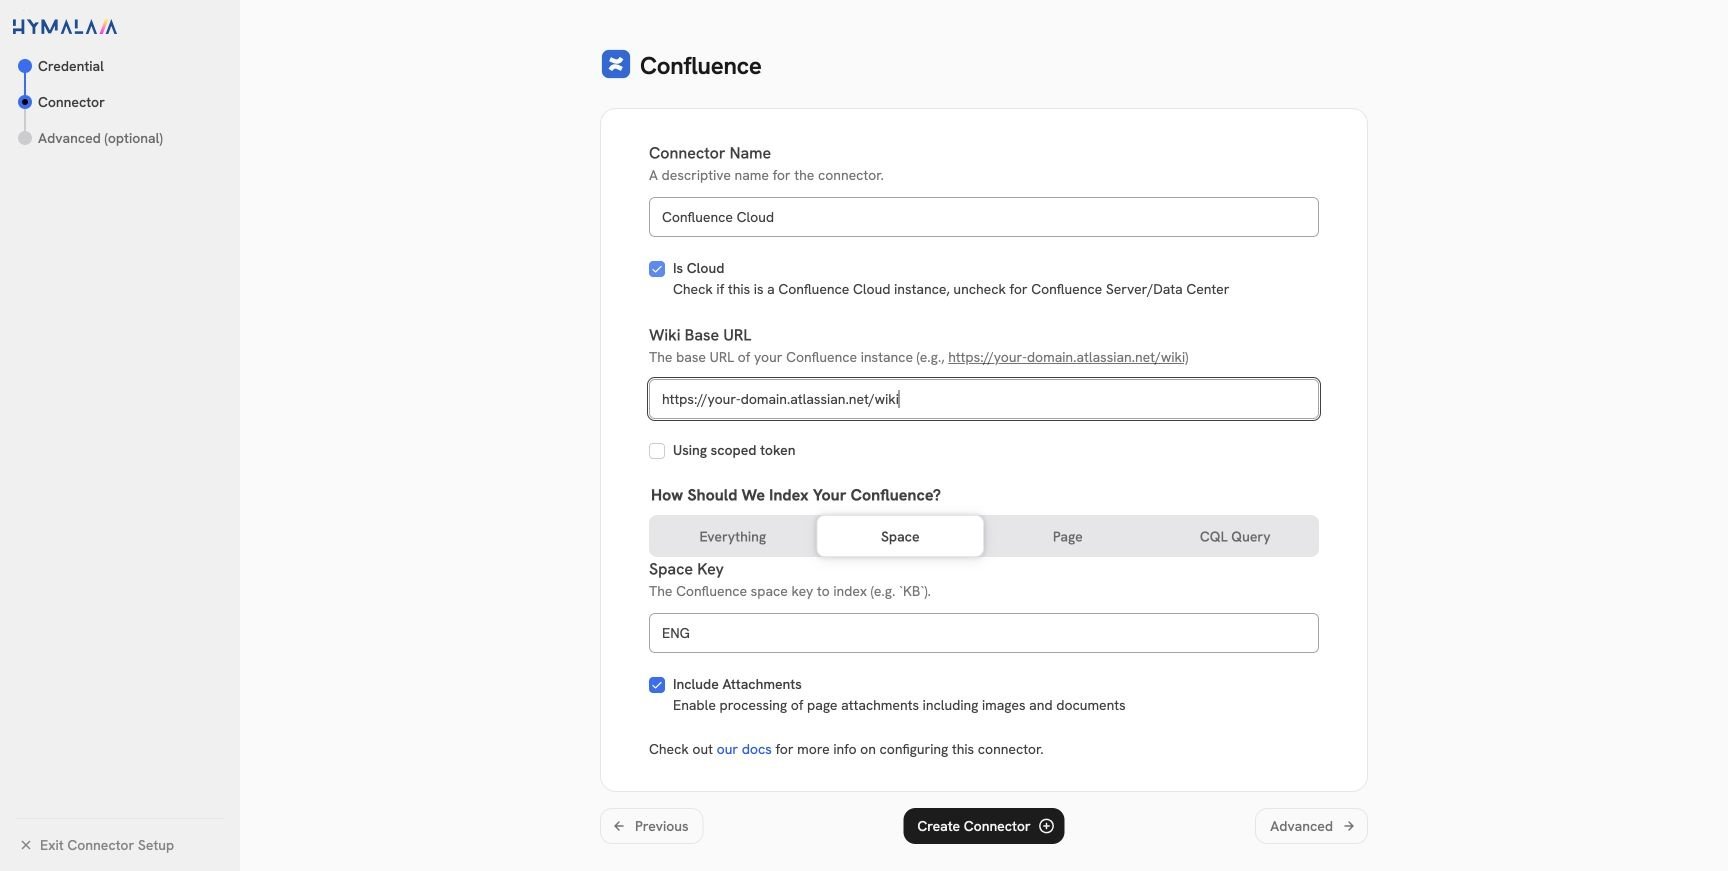Click the right arrow icon in Advanced button

coord(1349,826)
